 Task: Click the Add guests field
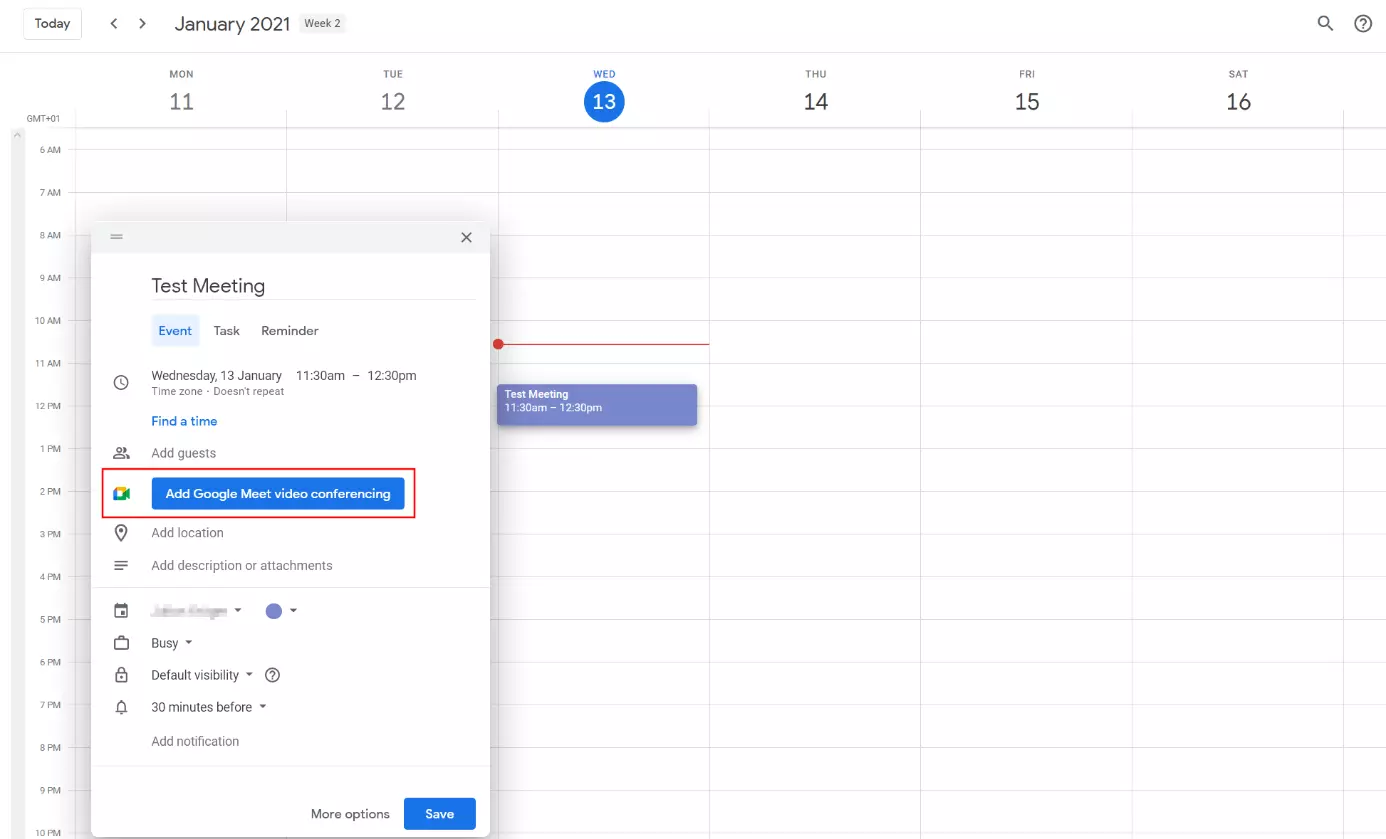tap(184, 453)
